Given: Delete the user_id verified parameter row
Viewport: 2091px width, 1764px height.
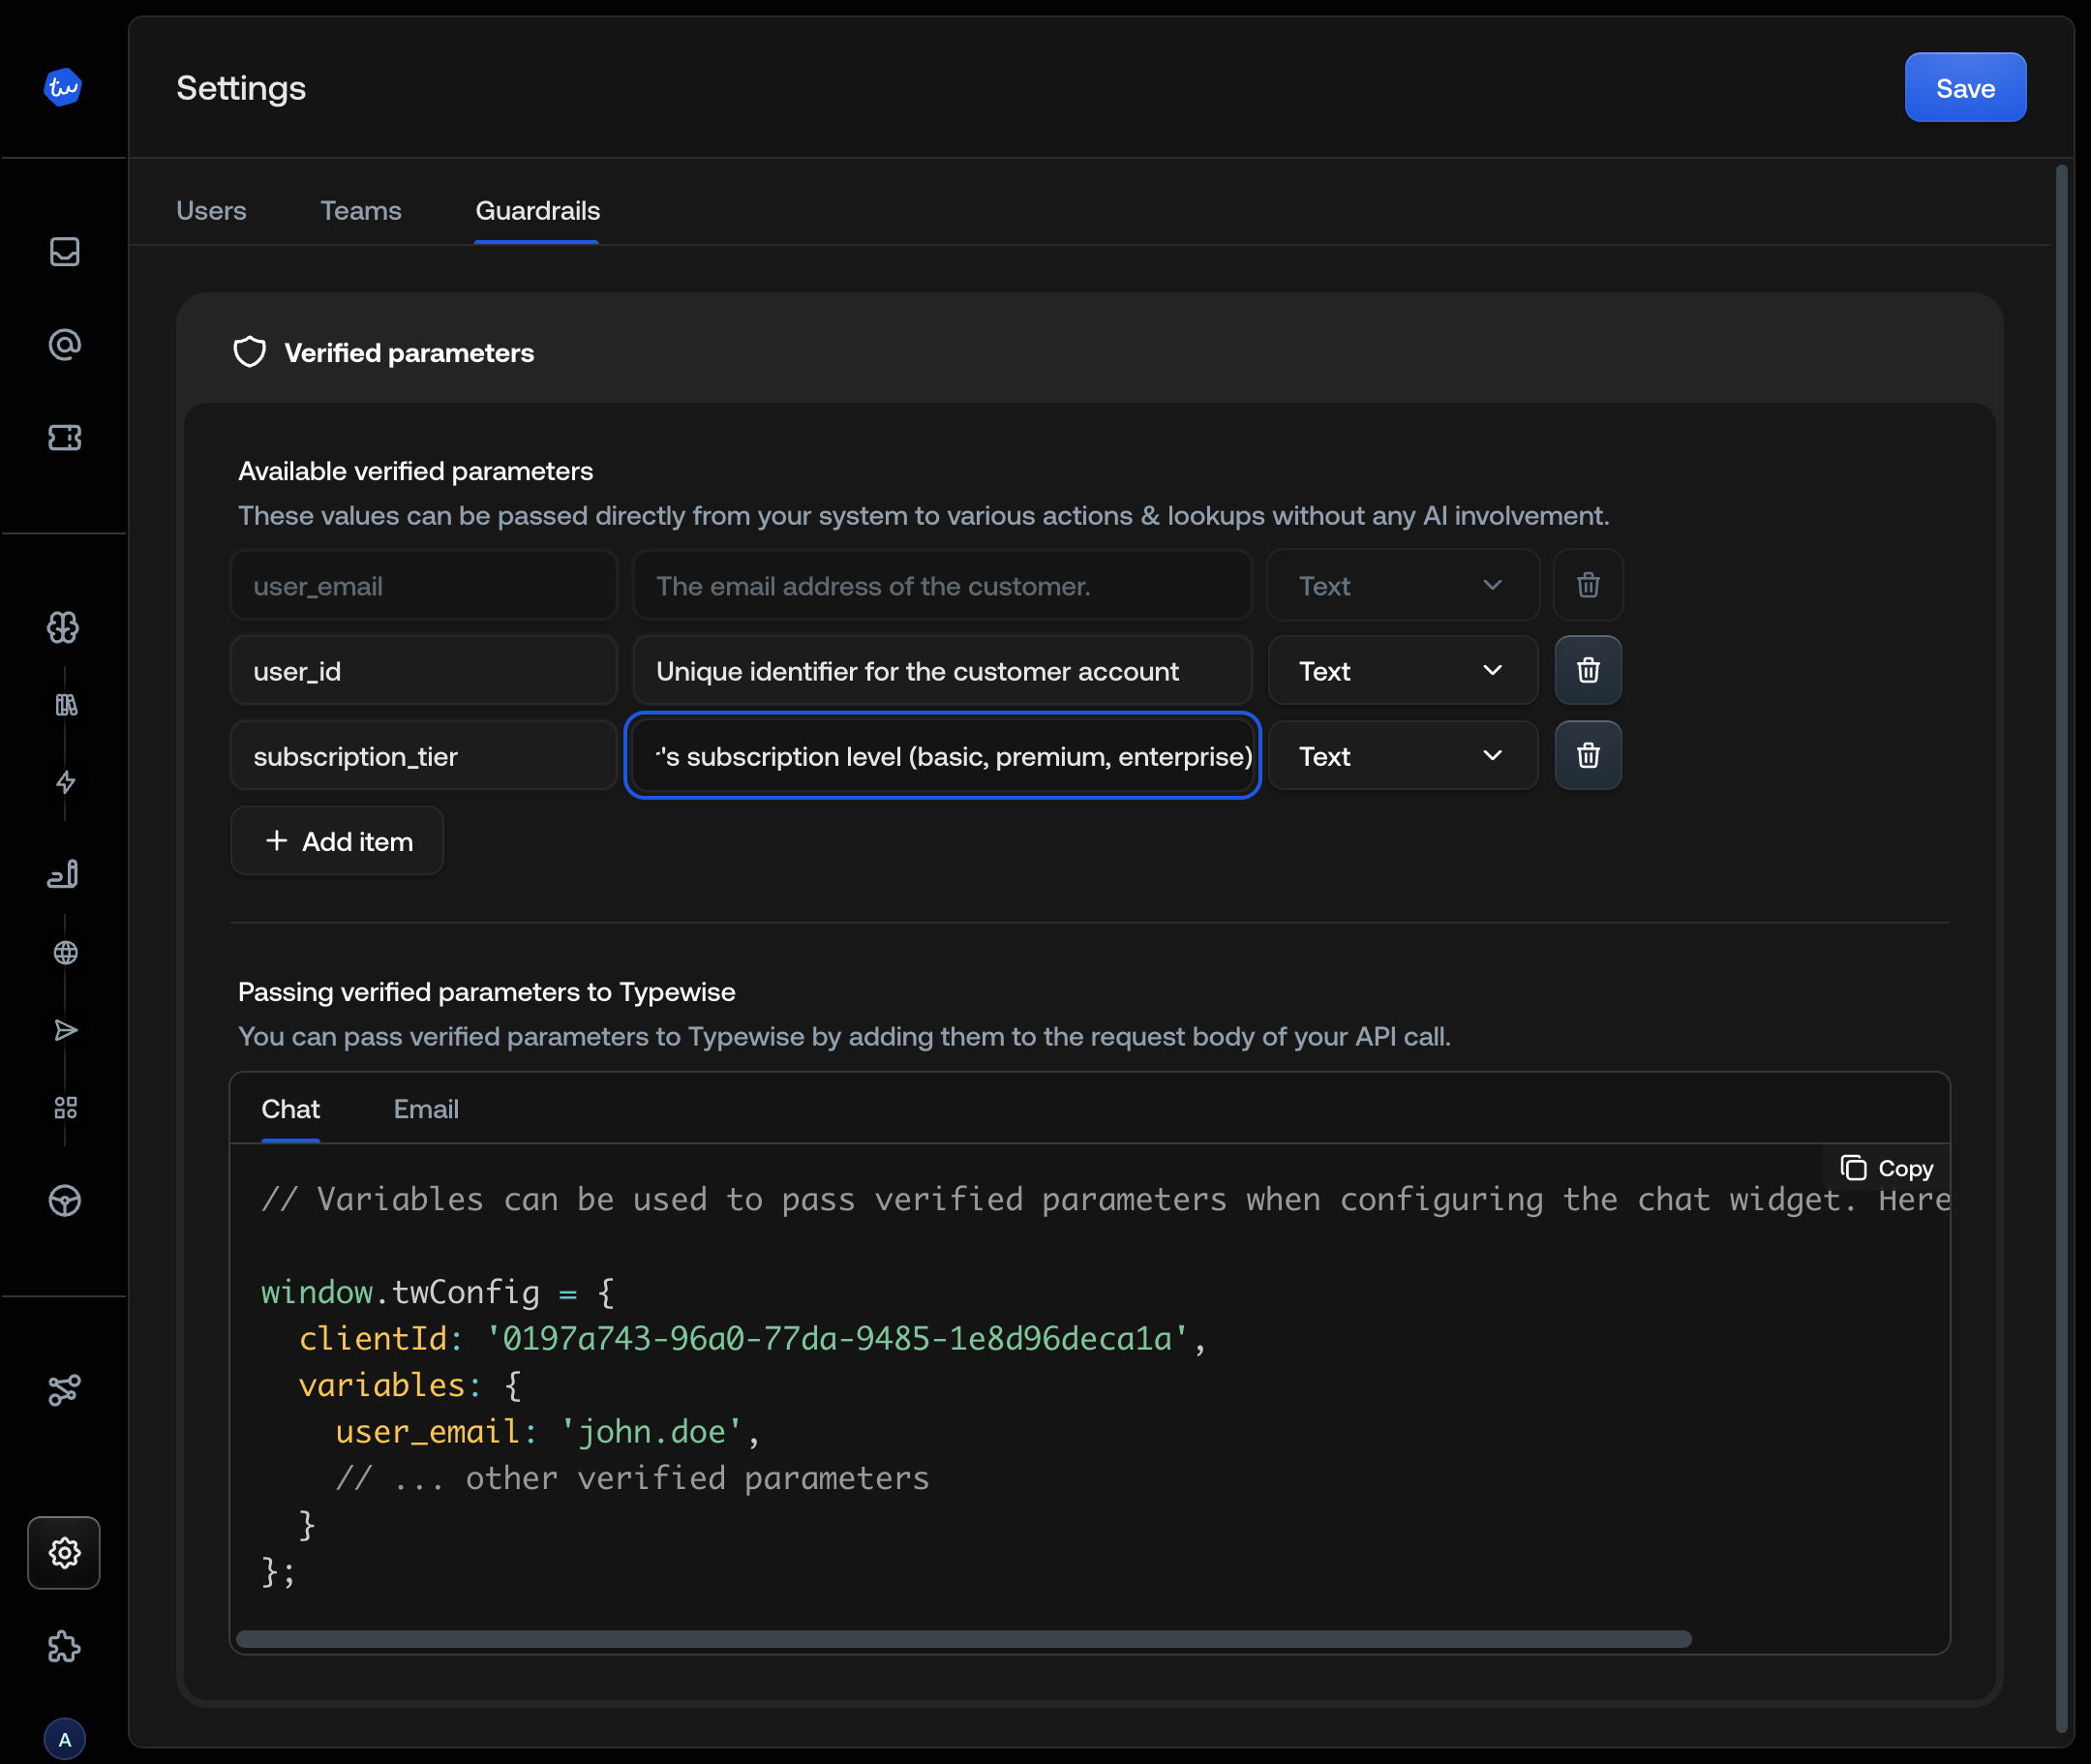Looking at the screenshot, I should (1587, 670).
